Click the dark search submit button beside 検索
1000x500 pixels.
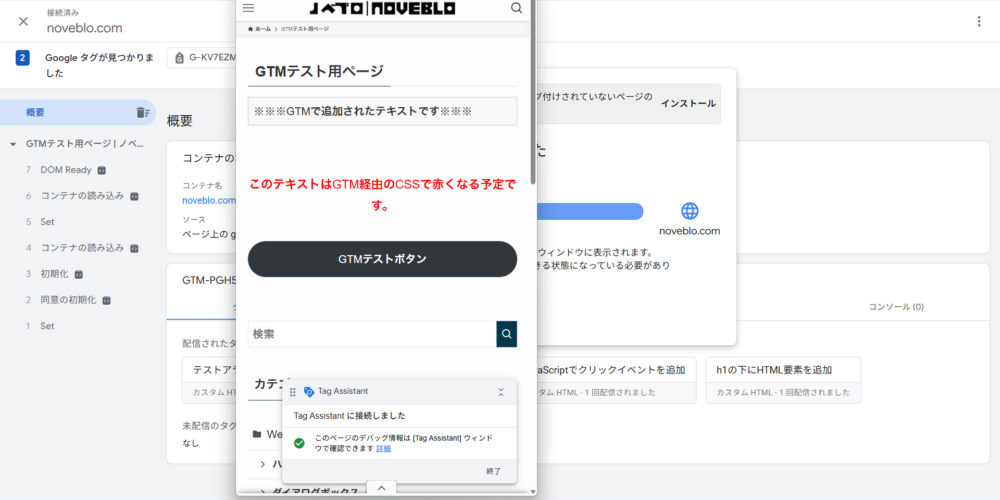(x=507, y=334)
